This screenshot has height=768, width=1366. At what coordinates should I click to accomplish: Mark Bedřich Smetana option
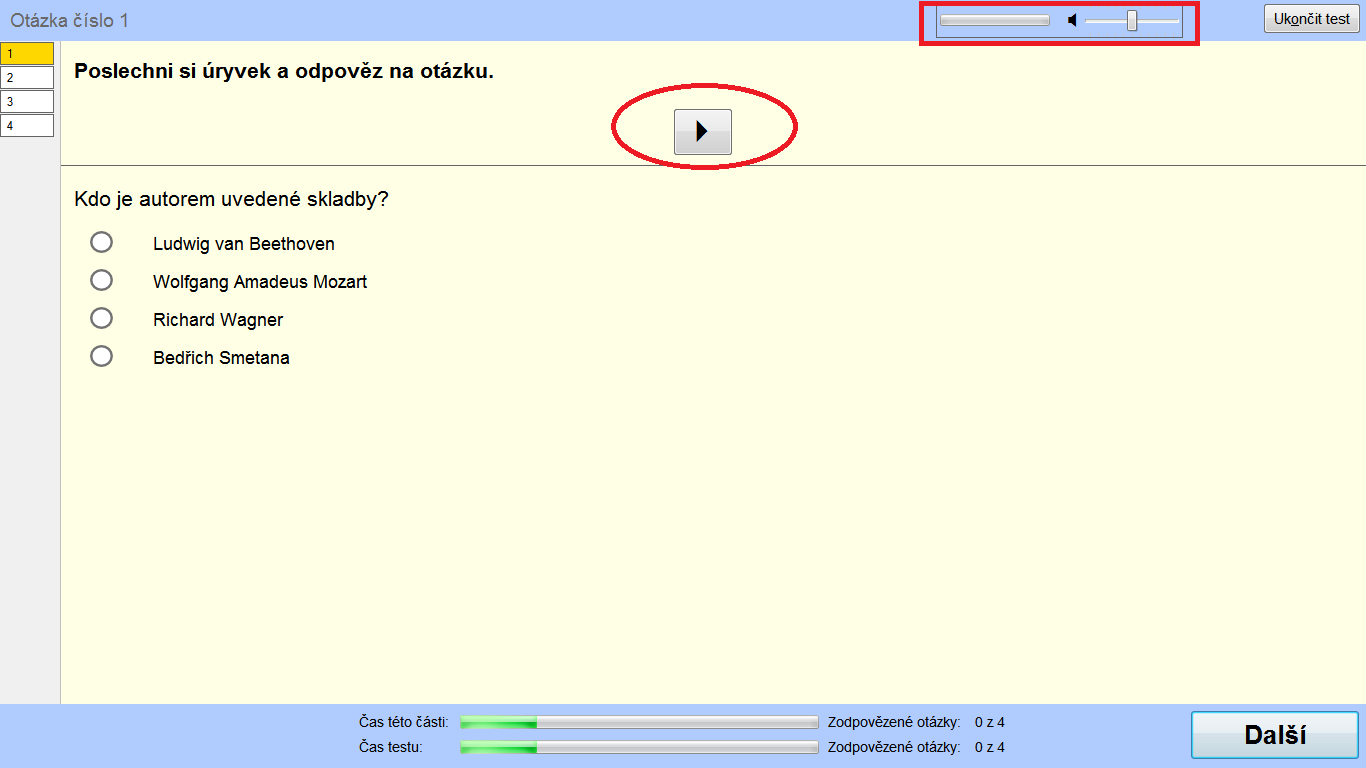101,356
